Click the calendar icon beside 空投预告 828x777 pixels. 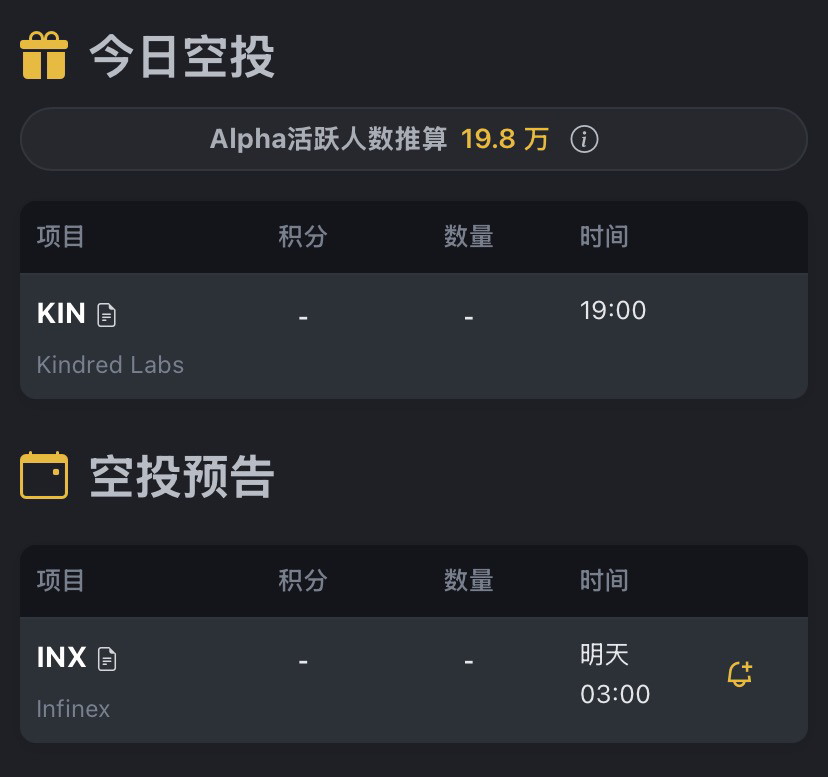click(x=44, y=475)
